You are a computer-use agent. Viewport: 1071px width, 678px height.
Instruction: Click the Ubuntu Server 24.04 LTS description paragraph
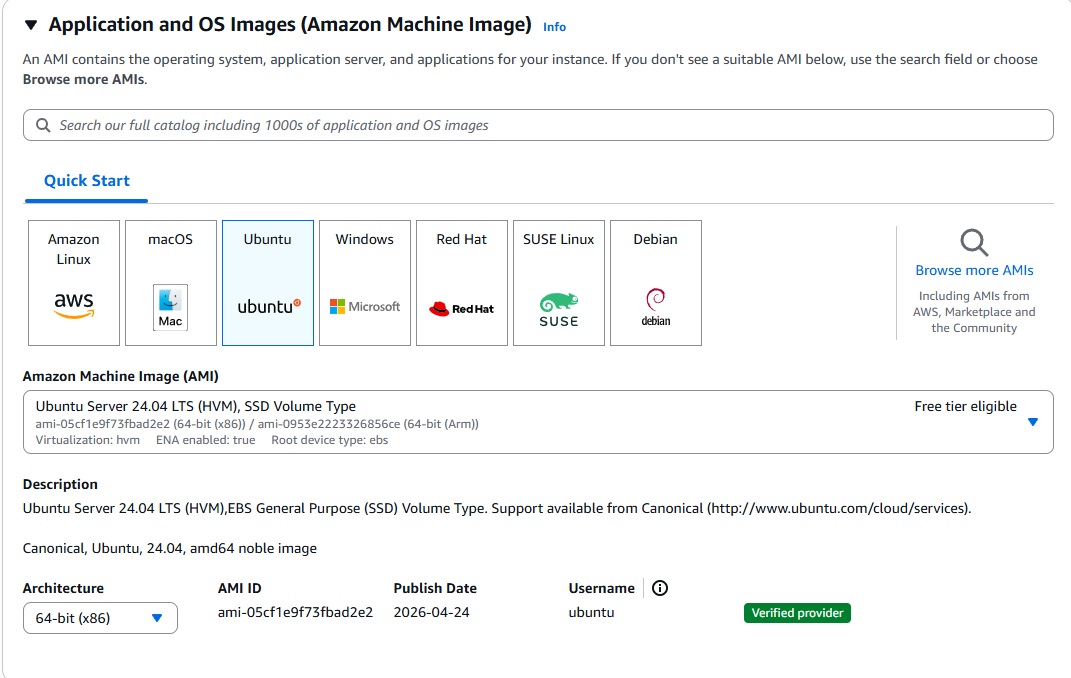coord(497,509)
